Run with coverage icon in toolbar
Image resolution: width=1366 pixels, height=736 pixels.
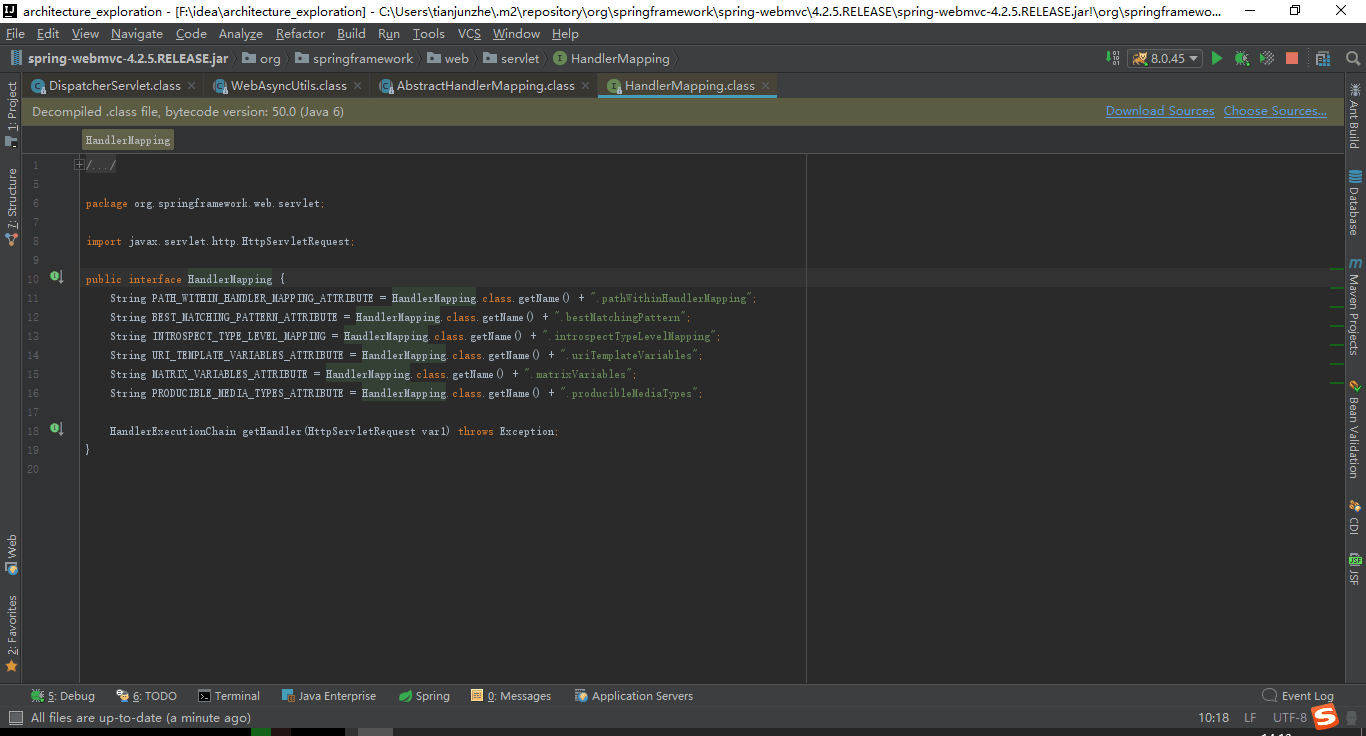click(x=1266, y=58)
